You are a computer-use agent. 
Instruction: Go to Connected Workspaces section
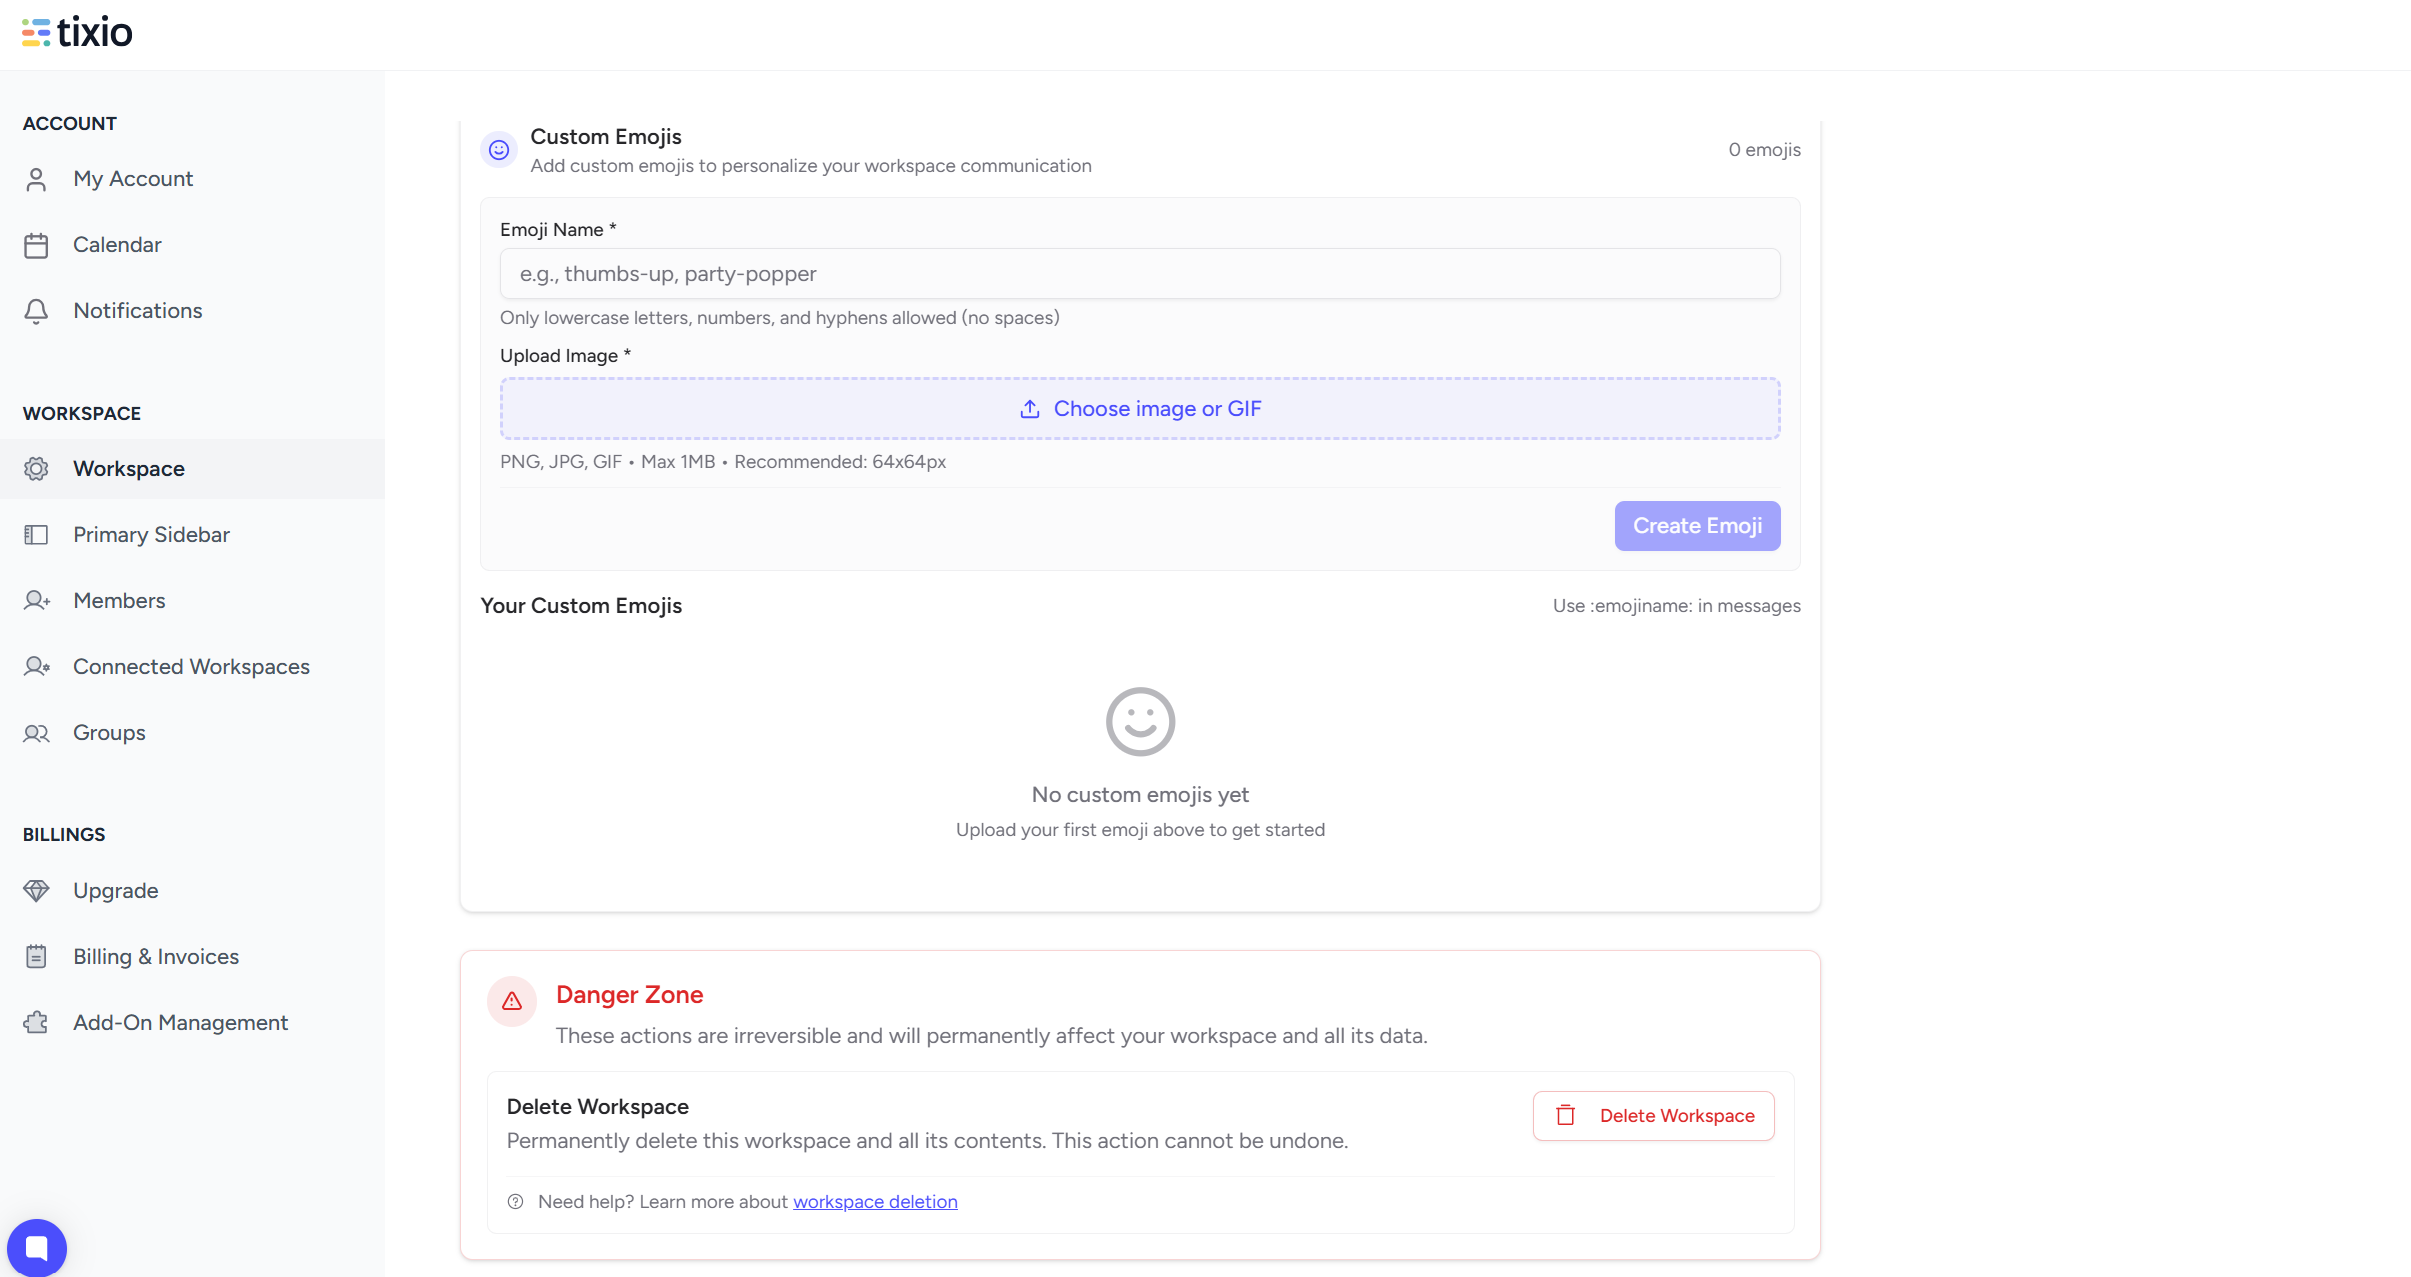coord(191,667)
